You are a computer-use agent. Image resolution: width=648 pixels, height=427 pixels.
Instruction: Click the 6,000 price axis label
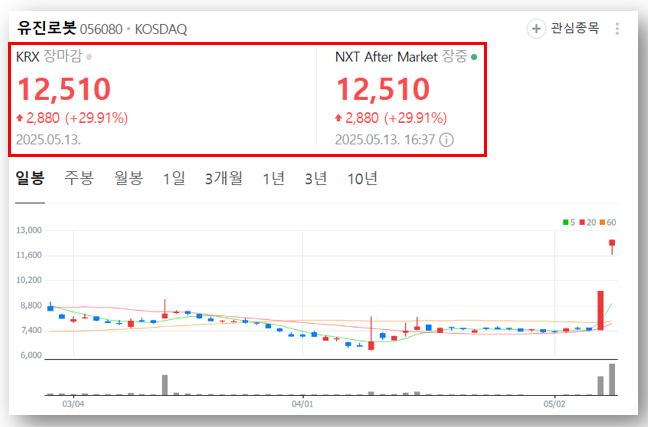tap(31, 355)
